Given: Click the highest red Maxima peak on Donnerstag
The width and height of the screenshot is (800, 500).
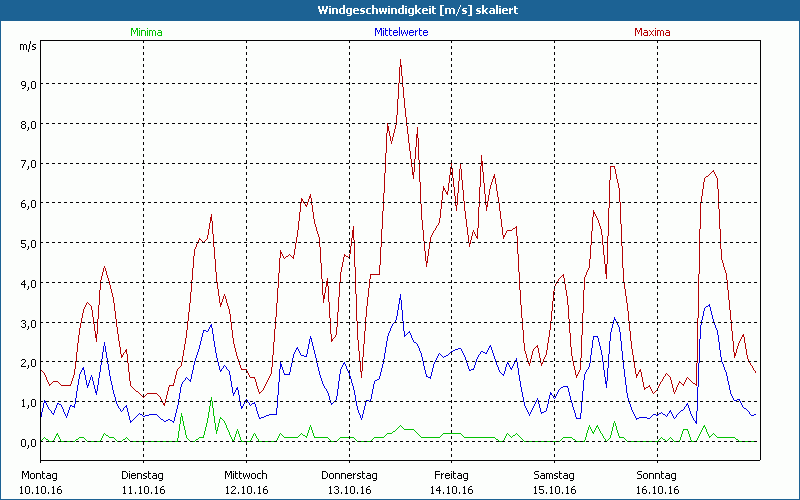Looking at the screenshot, I should pyautogui.click(x=401, y=60).
